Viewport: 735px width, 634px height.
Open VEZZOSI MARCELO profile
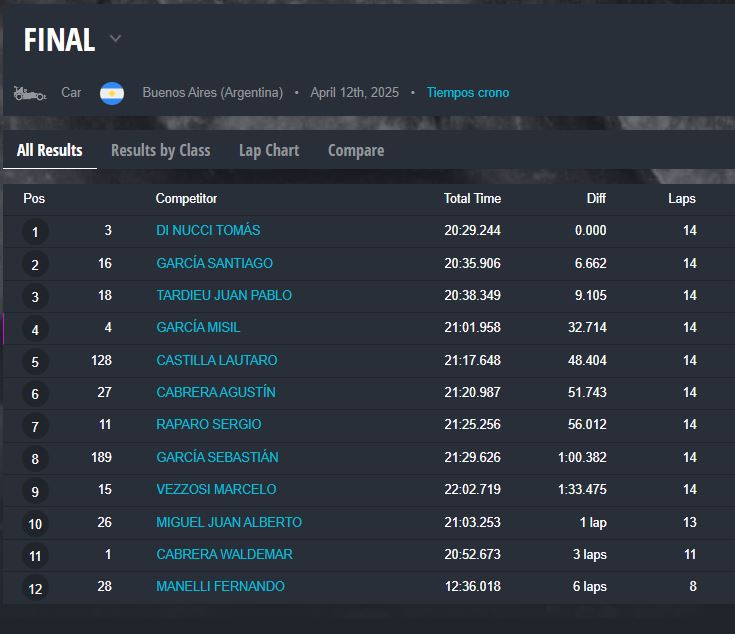(216, 490)
